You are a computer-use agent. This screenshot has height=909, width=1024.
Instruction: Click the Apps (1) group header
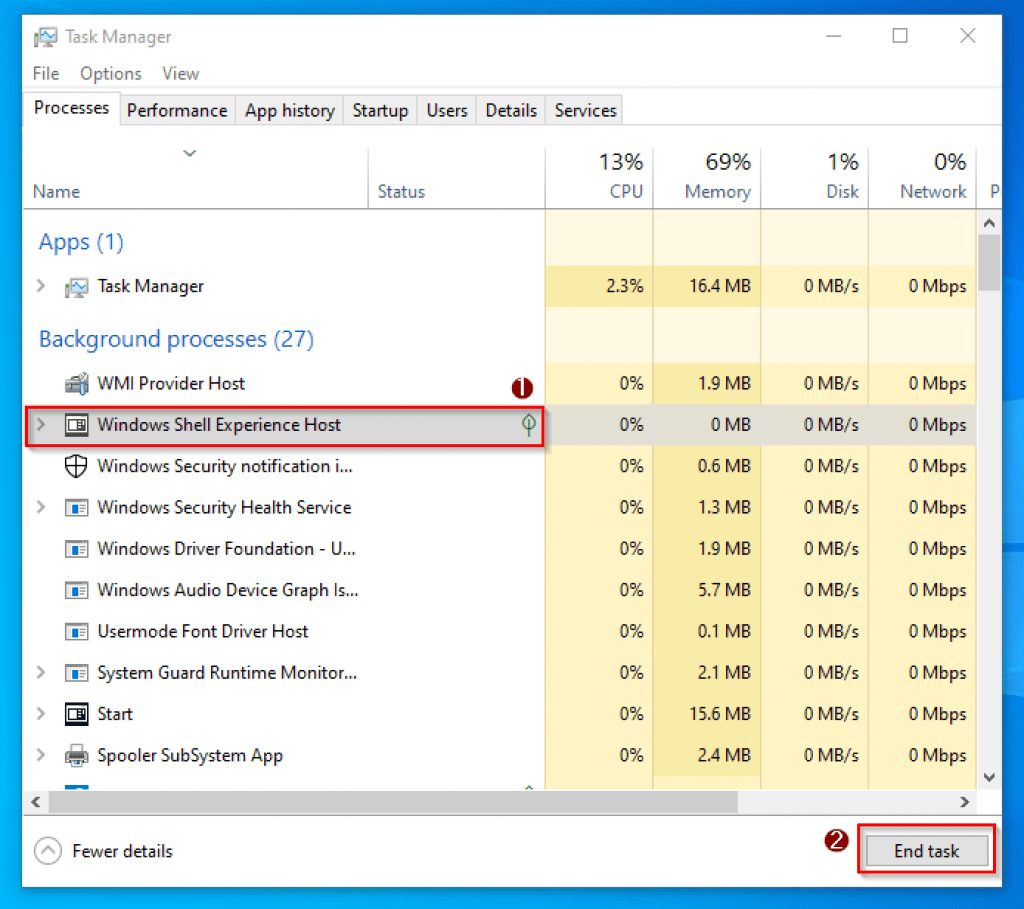pos(81,242)
